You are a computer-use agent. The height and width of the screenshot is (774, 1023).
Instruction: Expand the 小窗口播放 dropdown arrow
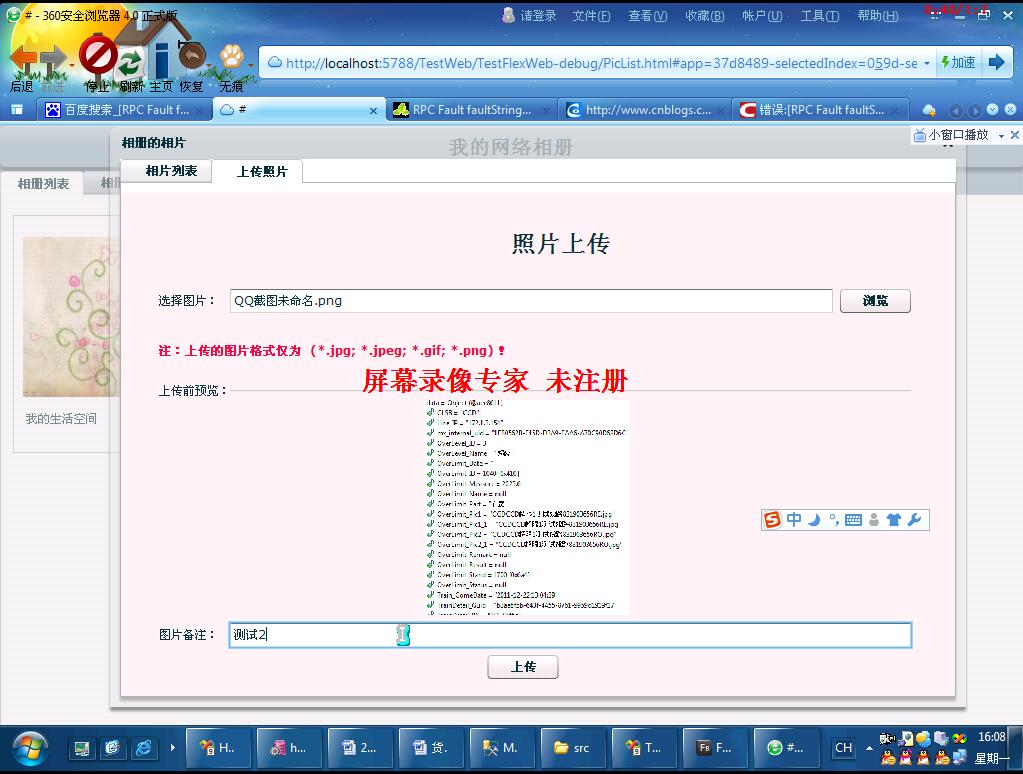pos(1001,136)
